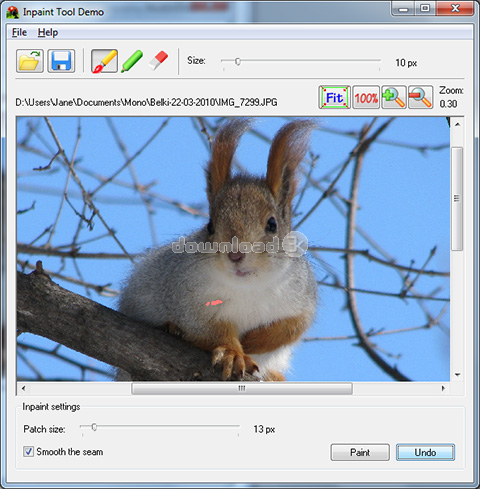The height and width of the screenshot is (489, 480).
Task: Click the horizontal scrollbar left arrow
Action: pos(23,388)
